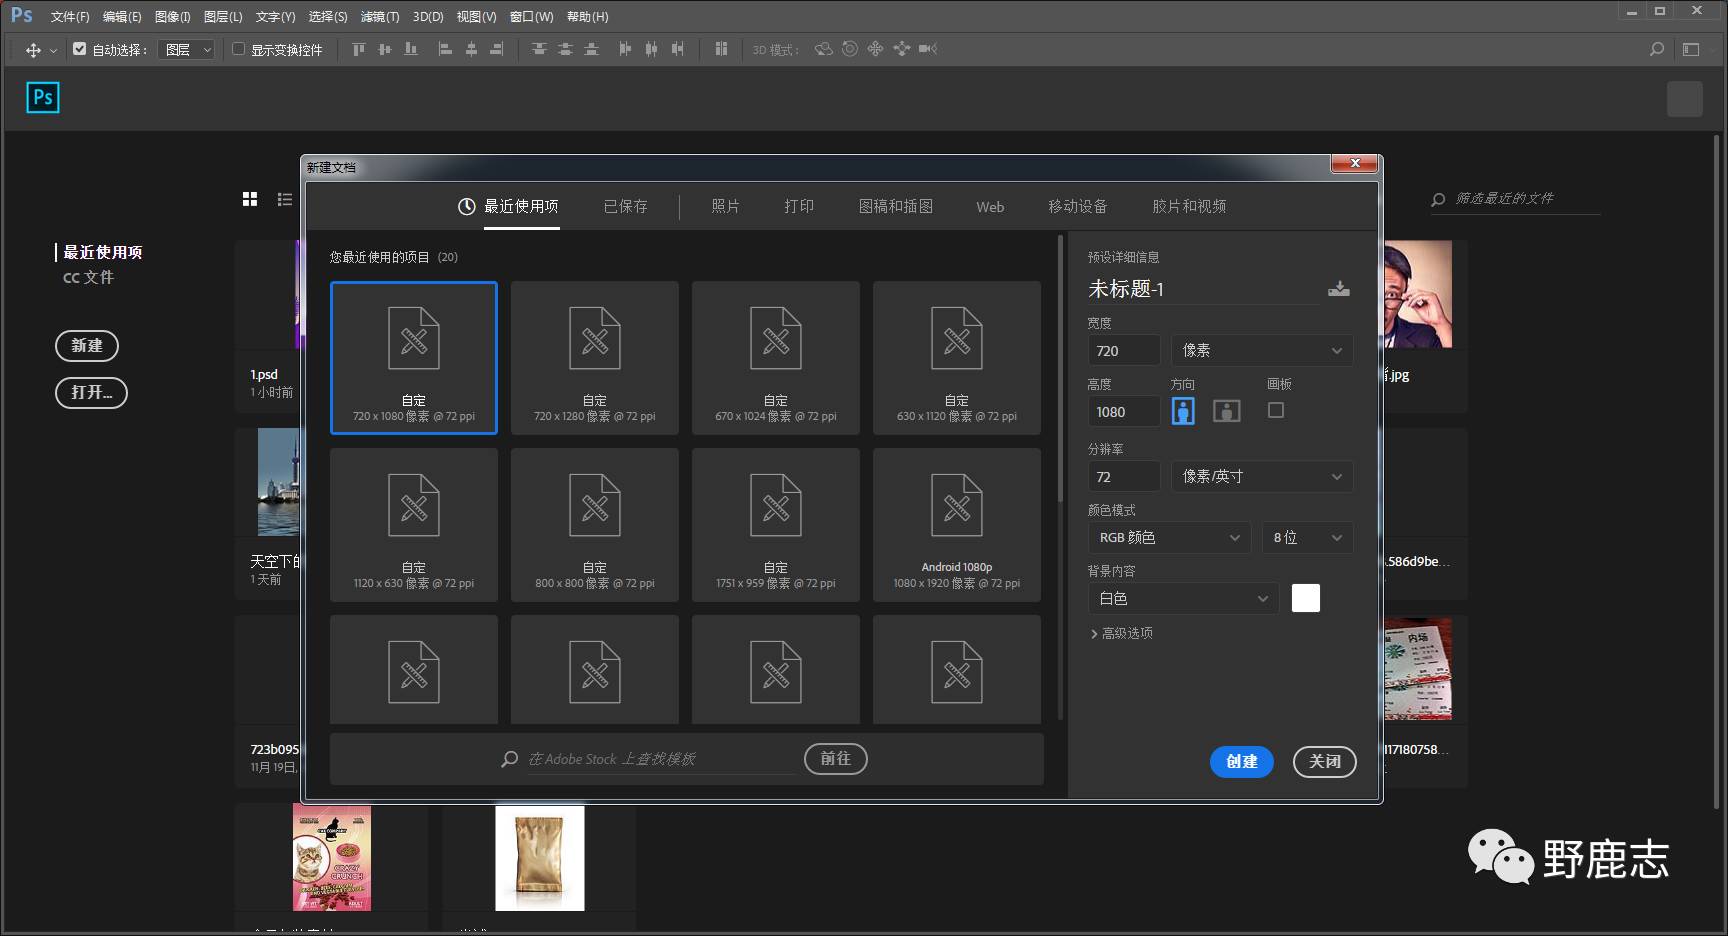The height and width of the screenshot is (936, 1728).
Task: Click the Photoshop home logo icon
Action: pos(43,98)
